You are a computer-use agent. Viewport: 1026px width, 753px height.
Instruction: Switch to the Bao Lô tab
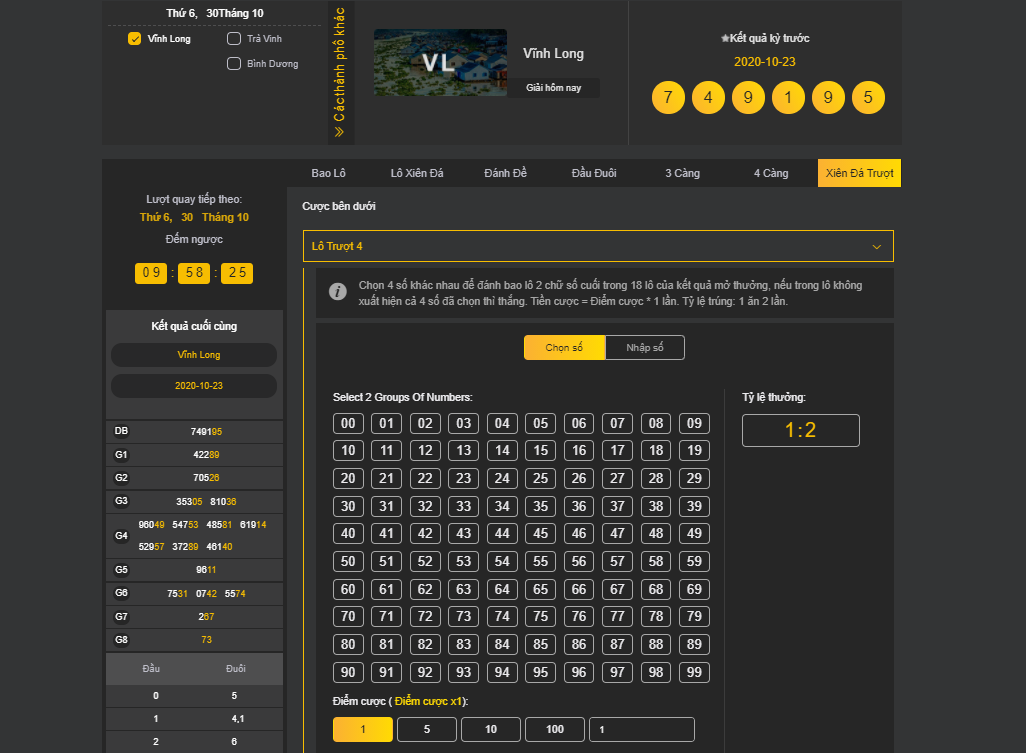pyautogui.click(x=328, y=173)
